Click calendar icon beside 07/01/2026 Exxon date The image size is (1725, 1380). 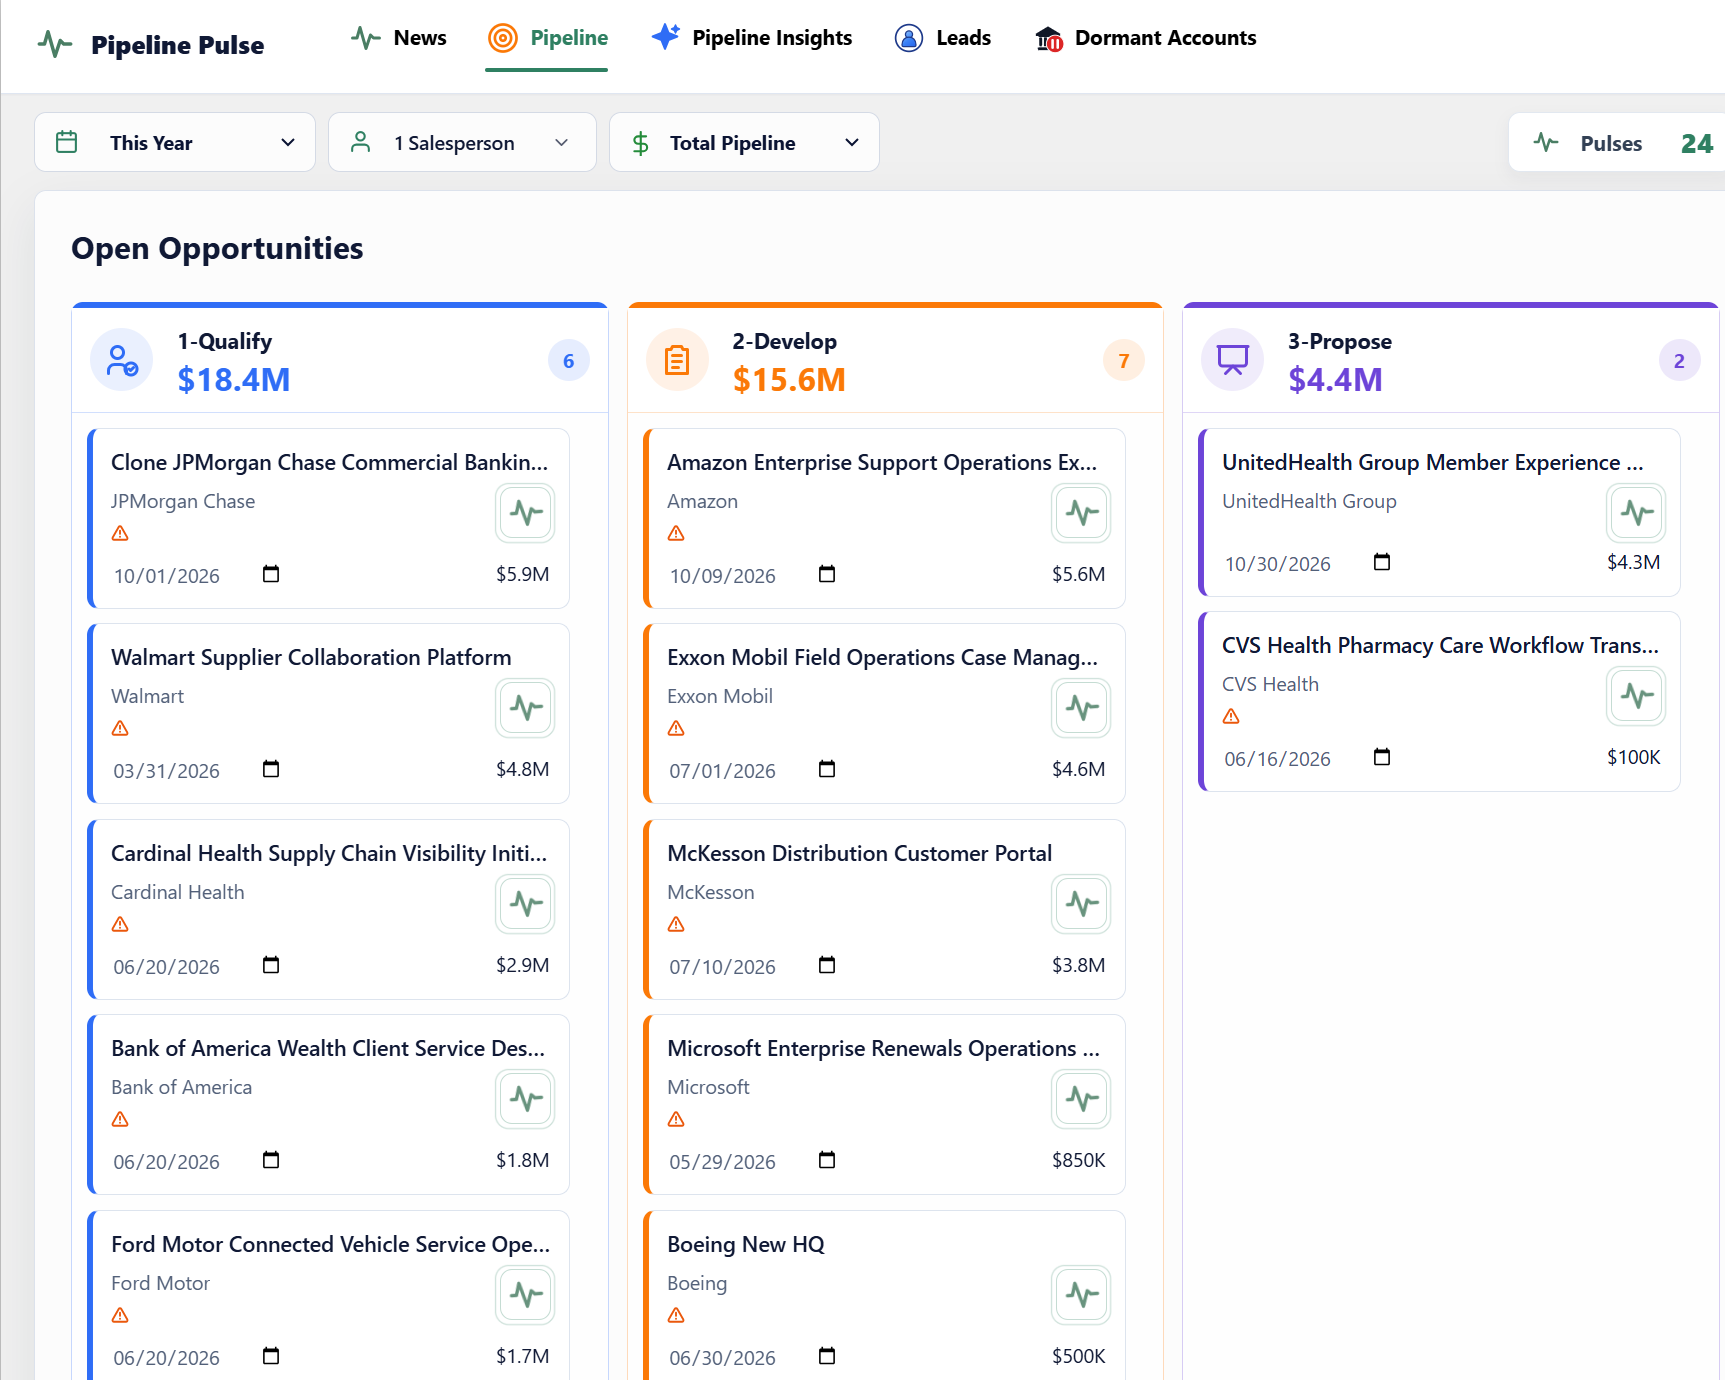[827, 769]
